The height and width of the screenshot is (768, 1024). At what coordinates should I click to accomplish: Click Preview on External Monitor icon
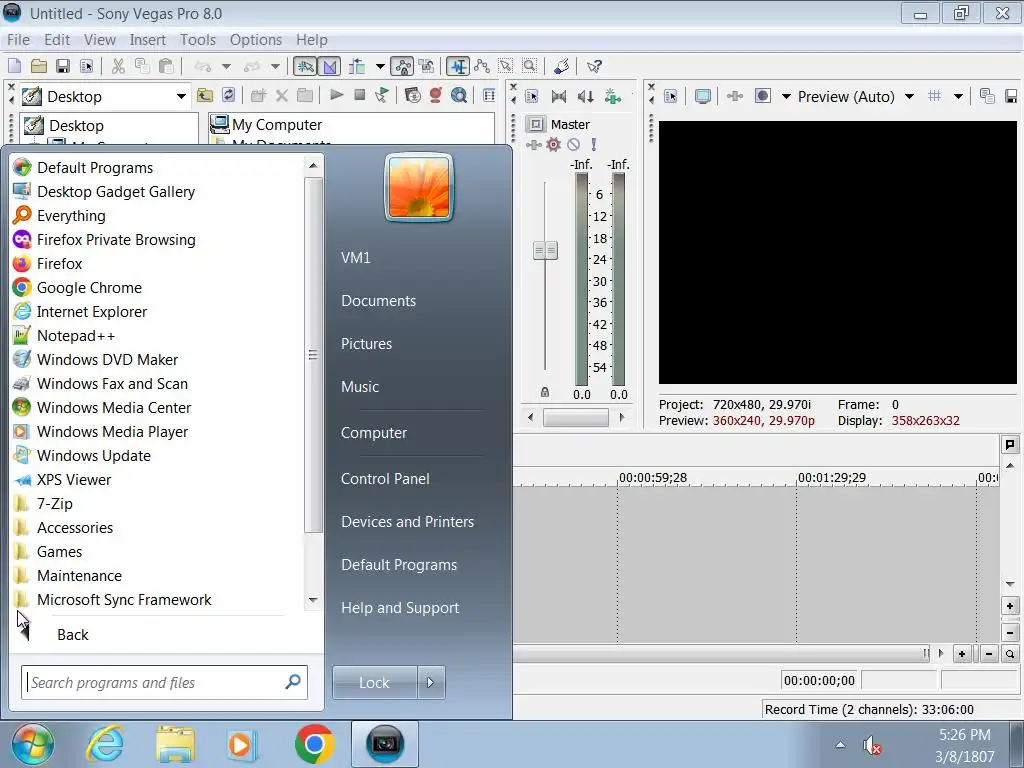703,97
